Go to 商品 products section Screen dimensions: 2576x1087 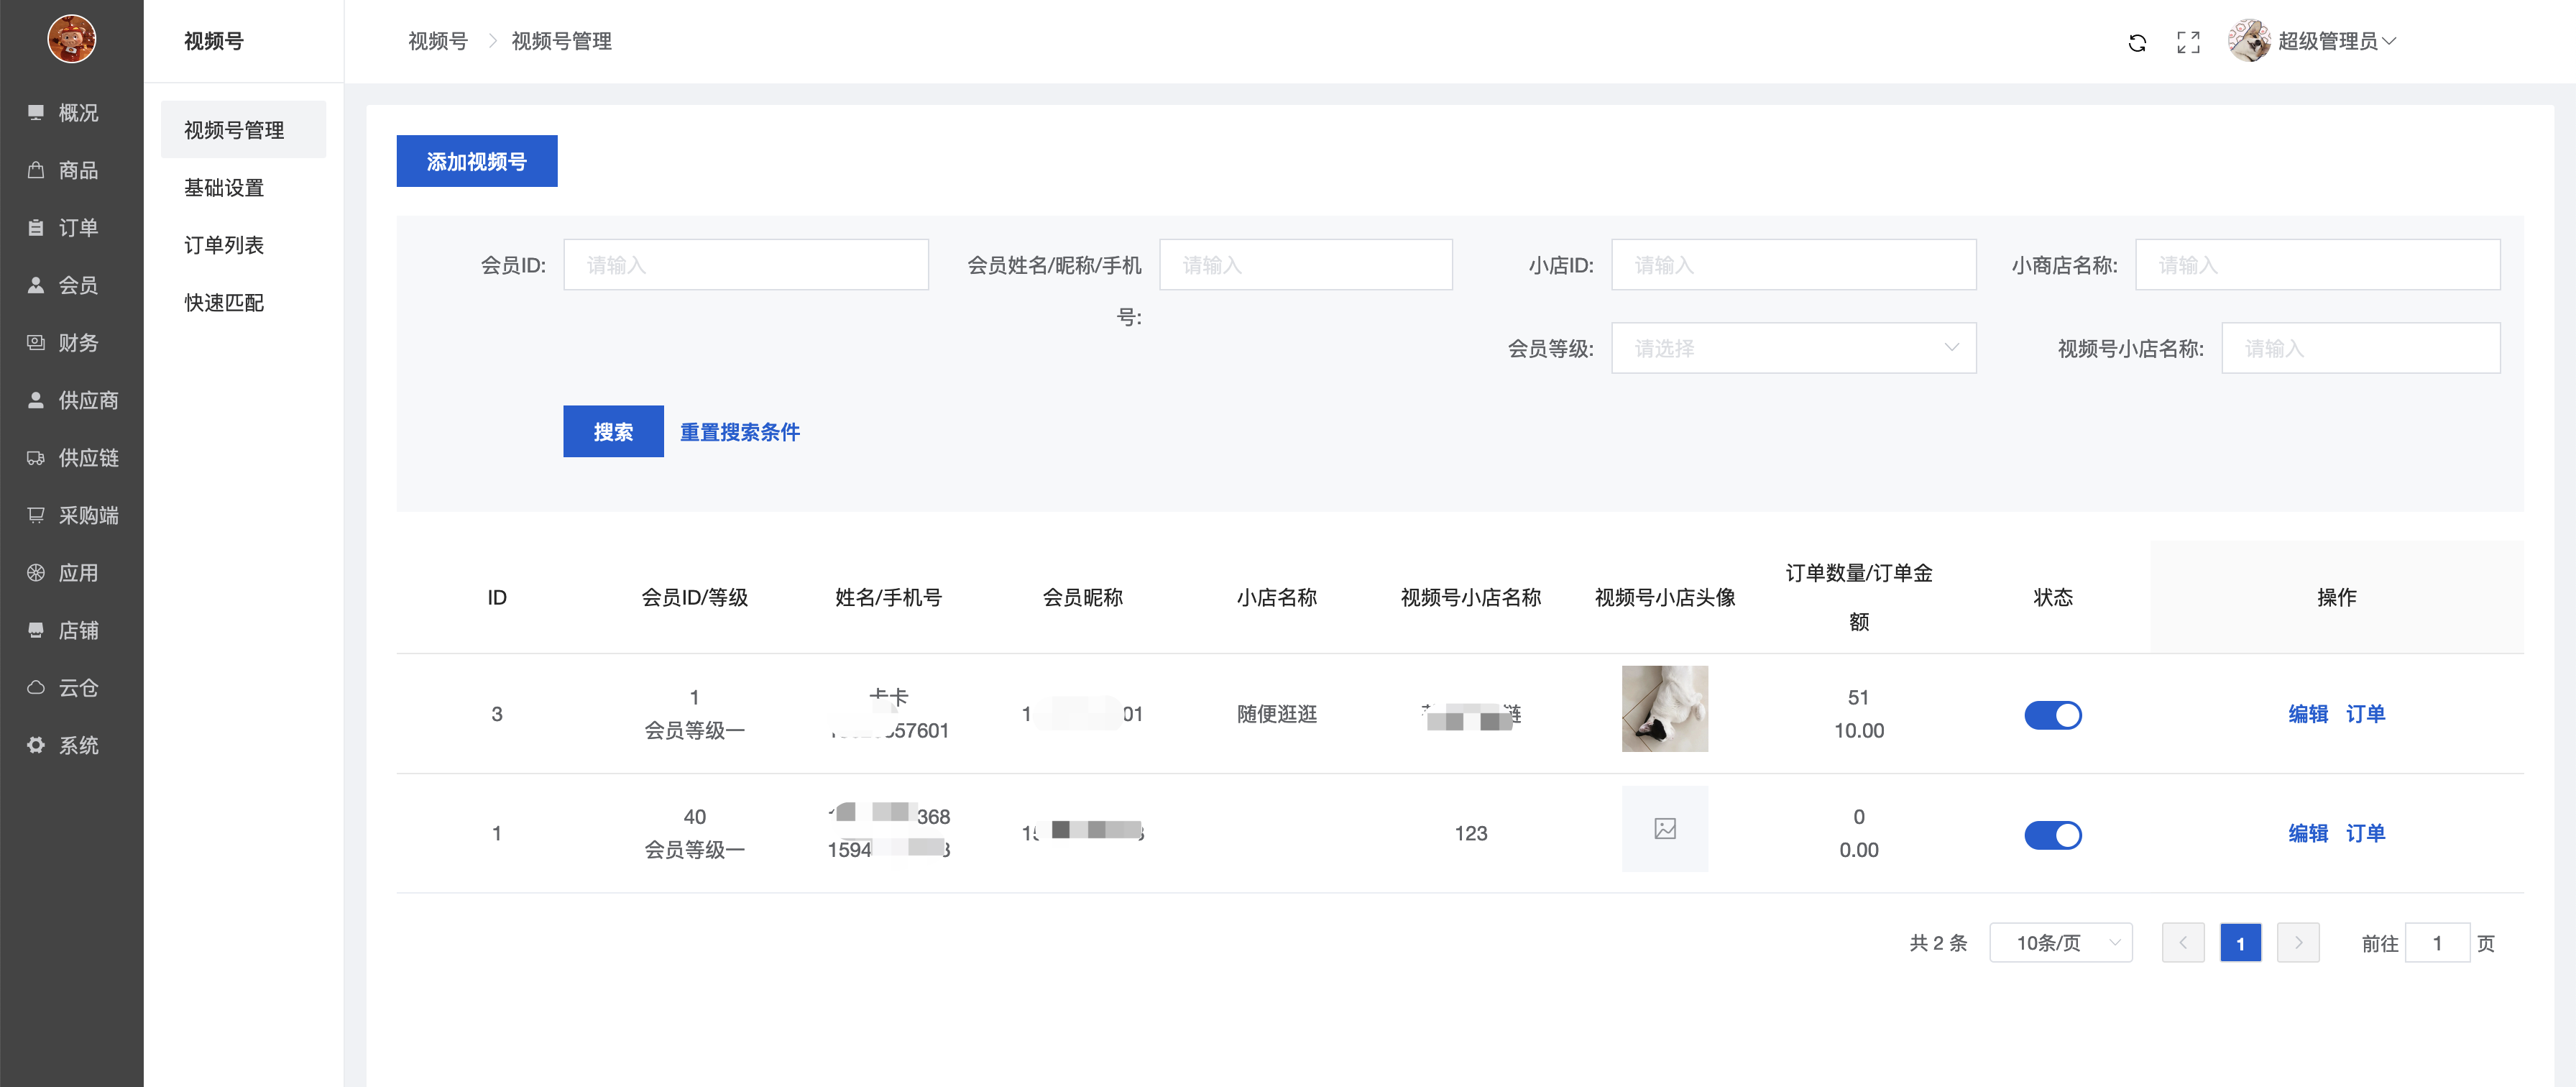72,170
